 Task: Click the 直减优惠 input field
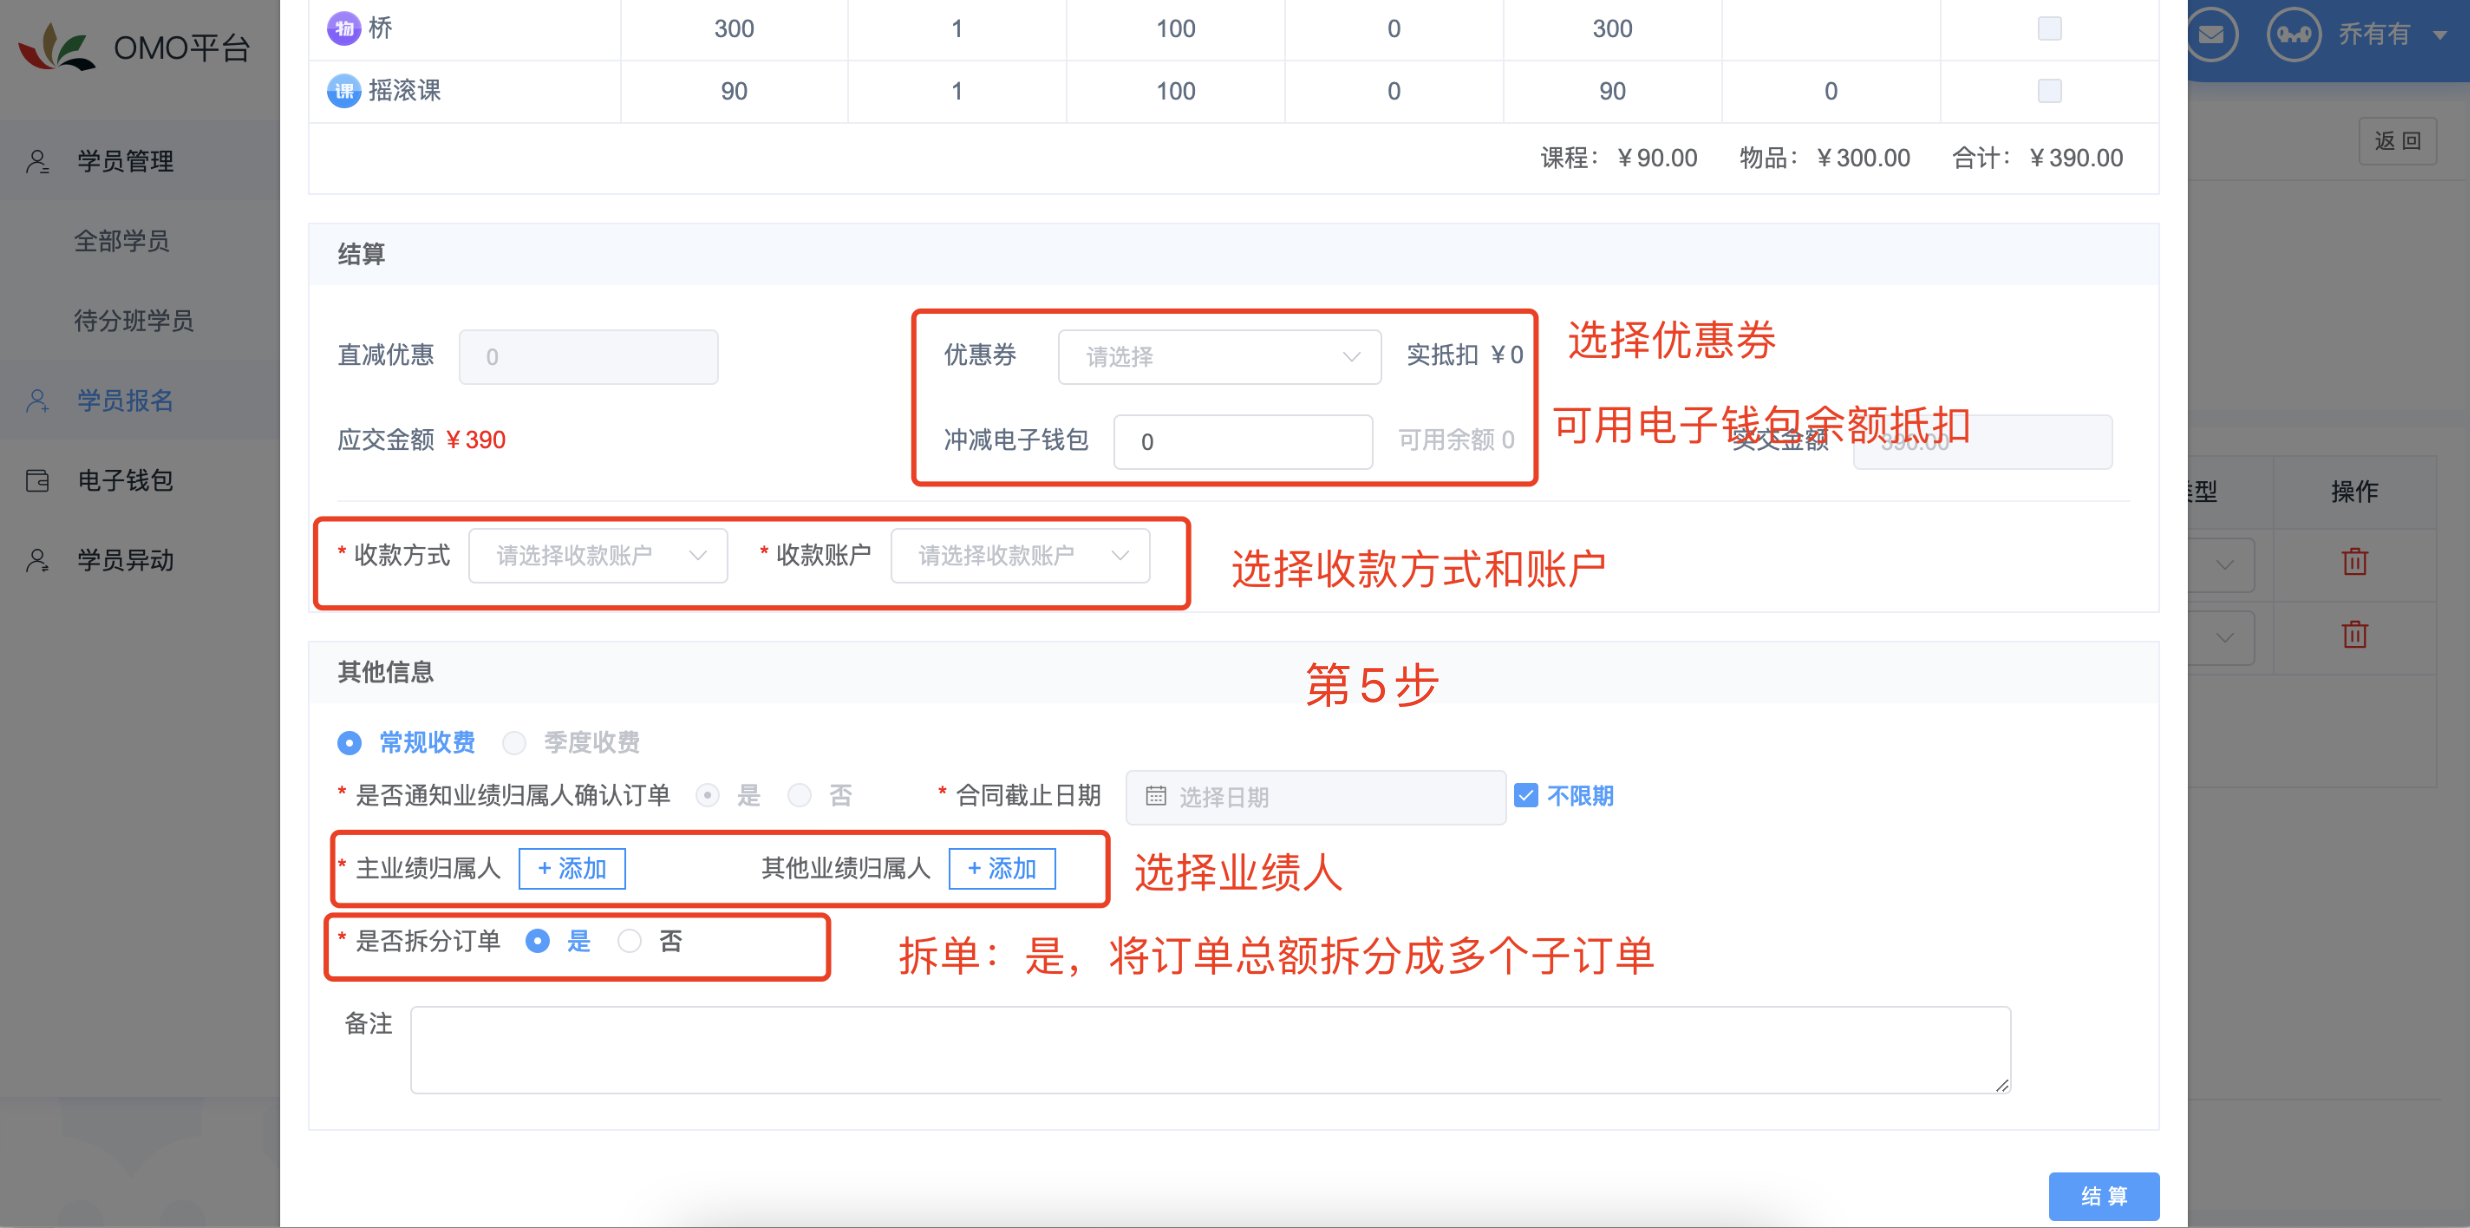pyautogui.click(x=588, y=357)
